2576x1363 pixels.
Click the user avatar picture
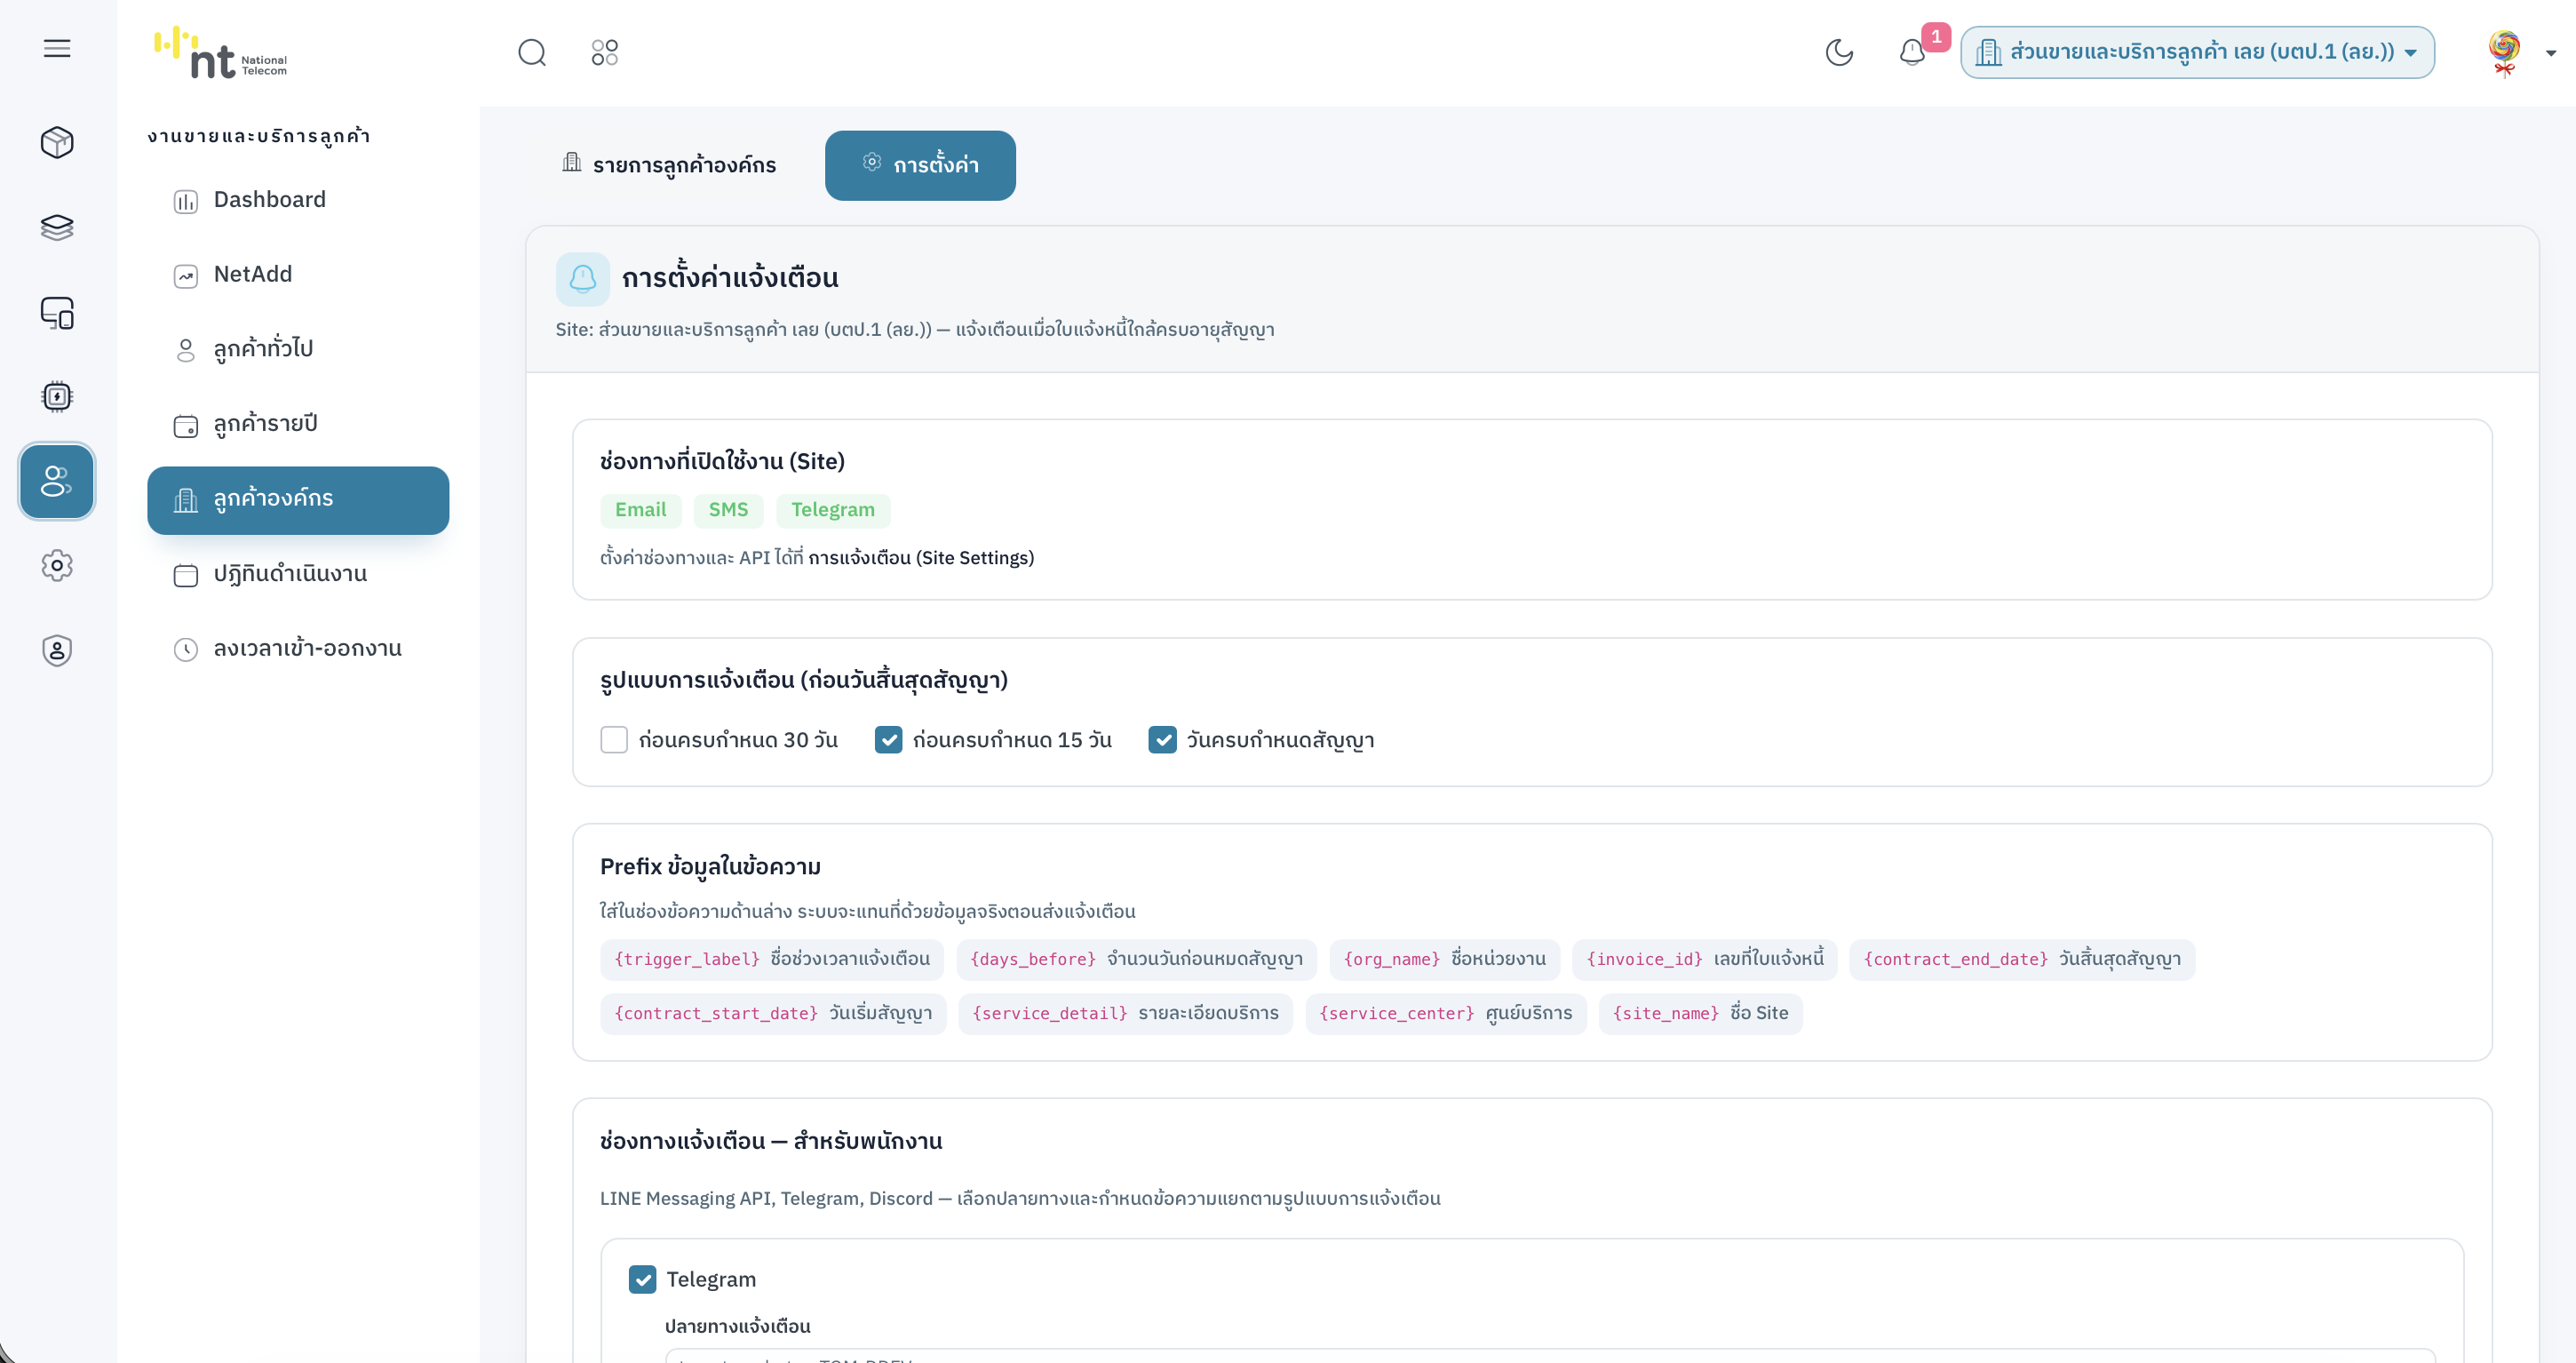click(2504, 52)
